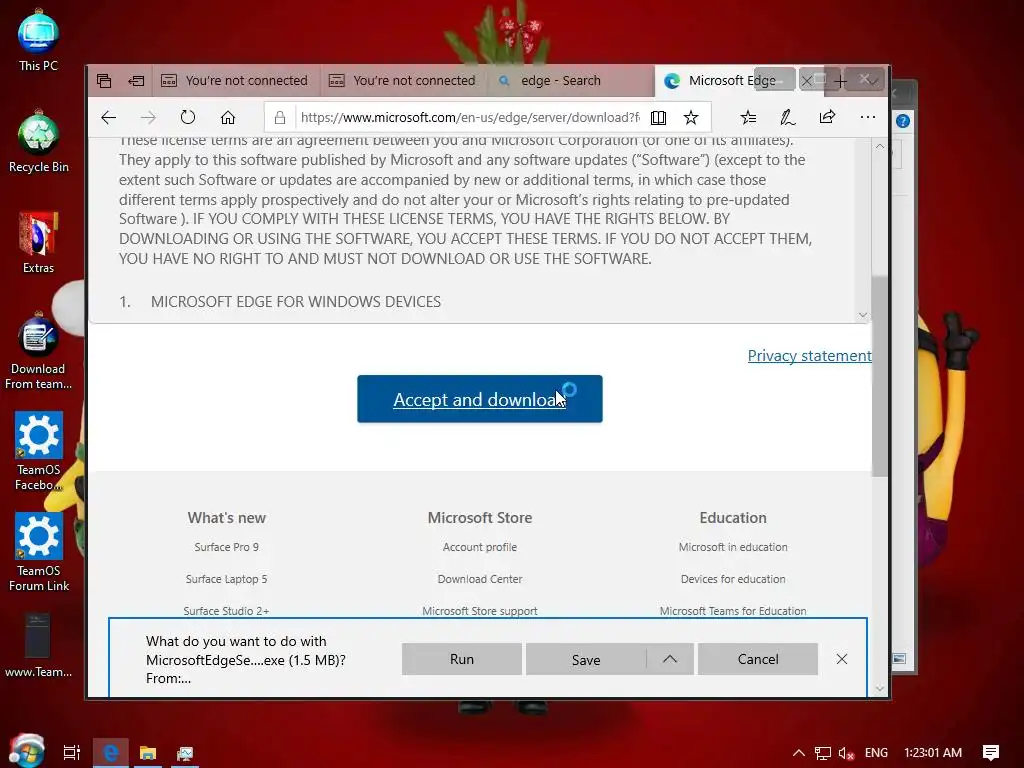
Task: Add page to favorites star
Action: tap(691, 118)
